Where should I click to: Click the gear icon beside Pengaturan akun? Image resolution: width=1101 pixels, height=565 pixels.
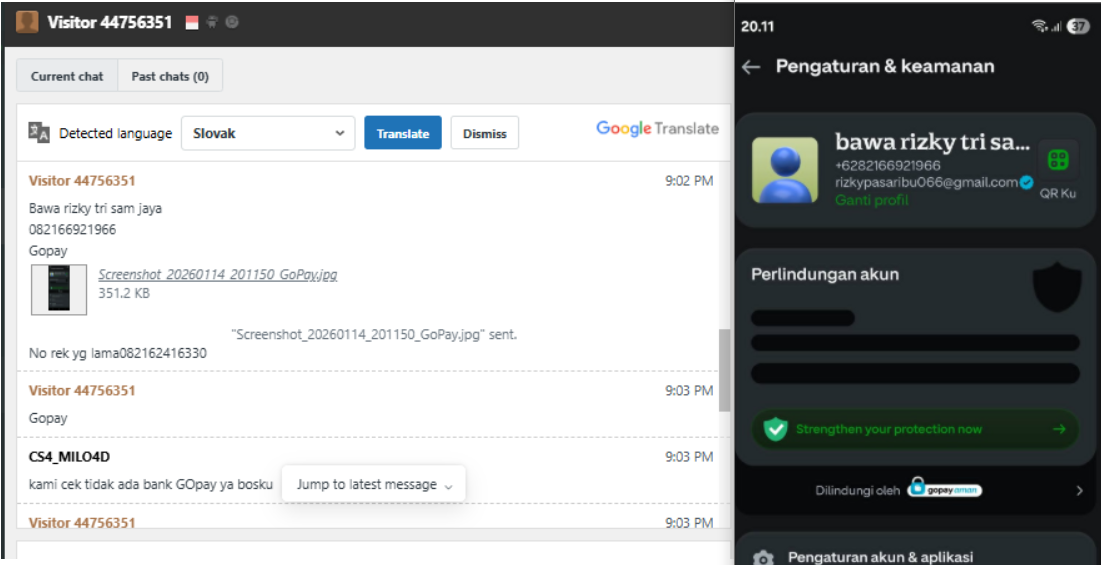763,558
